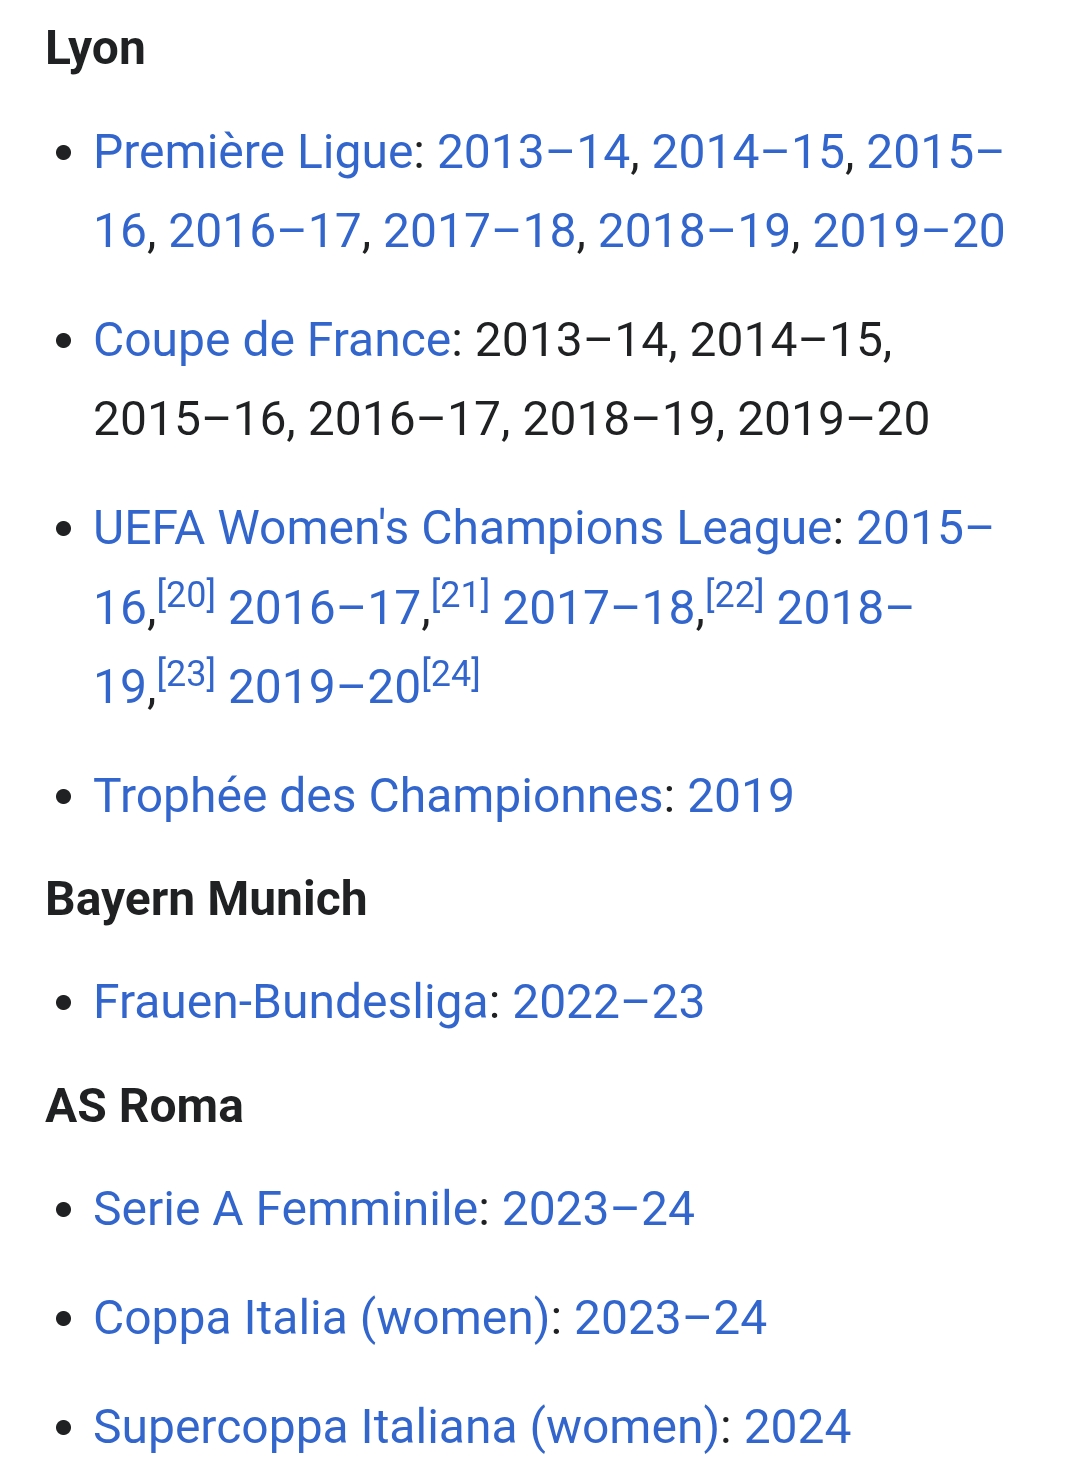Click the 2019 Trophée des Championnes edition
This screenshot has height=1460, width=1077.
pos(740,797)
